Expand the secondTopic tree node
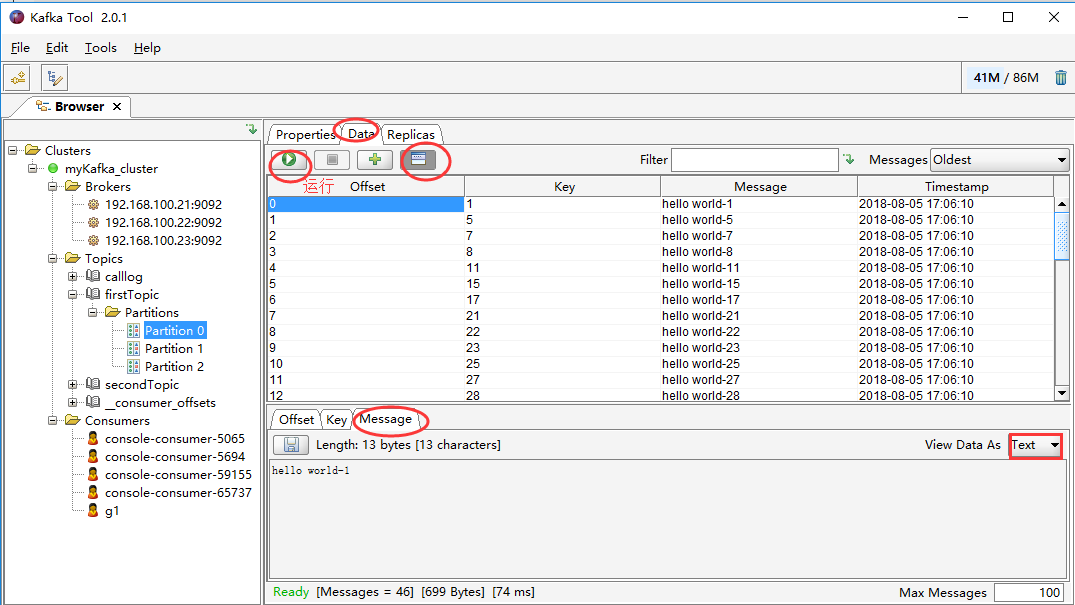Image resolution: width=1075 pixels, height=605 pixels. coord(73,385)
